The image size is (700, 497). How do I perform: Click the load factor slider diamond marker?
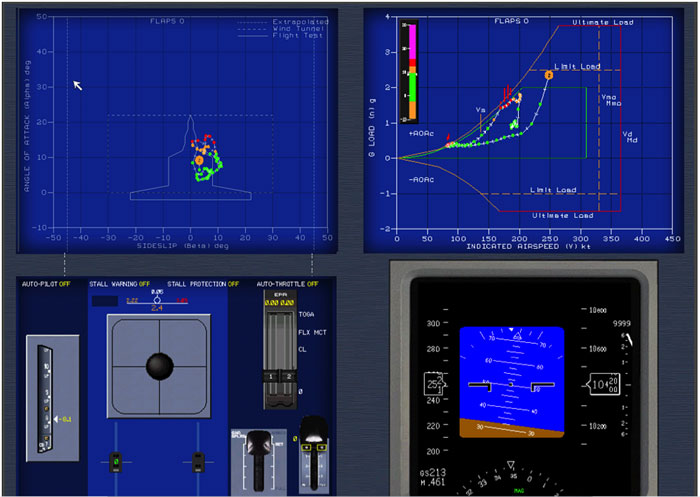[157, 300]
